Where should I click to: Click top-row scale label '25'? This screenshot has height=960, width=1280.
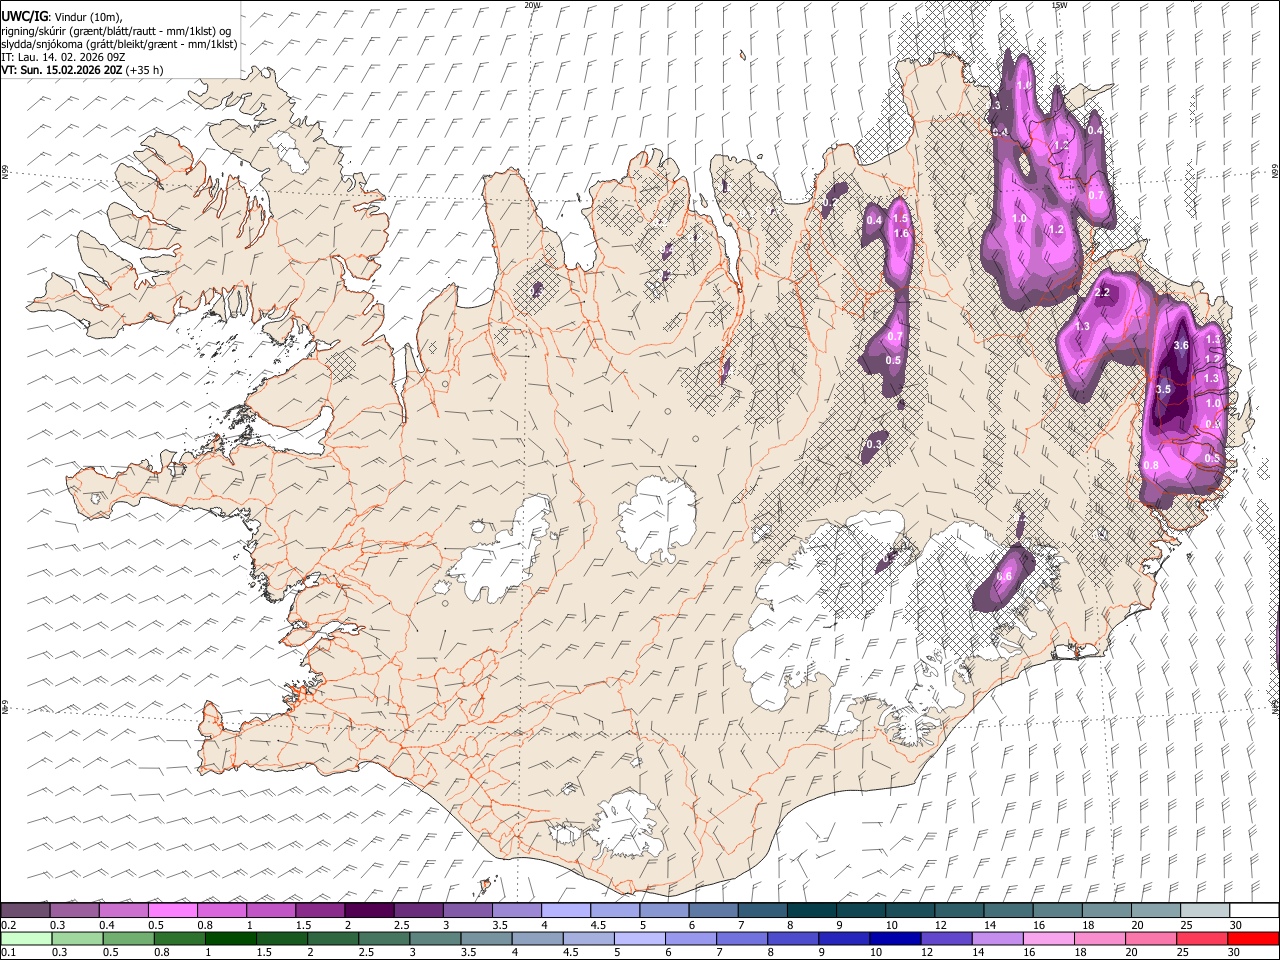1185,924
